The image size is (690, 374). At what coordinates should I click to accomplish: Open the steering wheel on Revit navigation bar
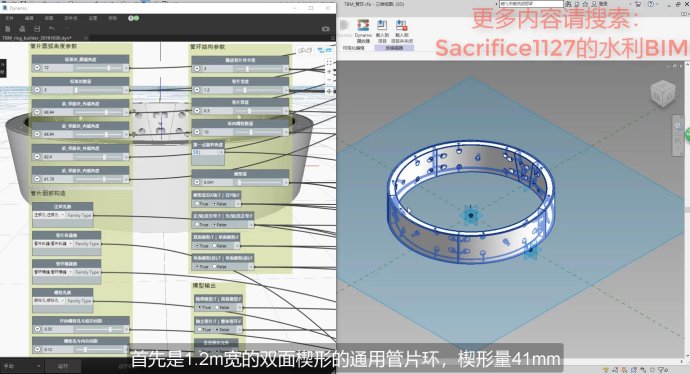[678, 125]
